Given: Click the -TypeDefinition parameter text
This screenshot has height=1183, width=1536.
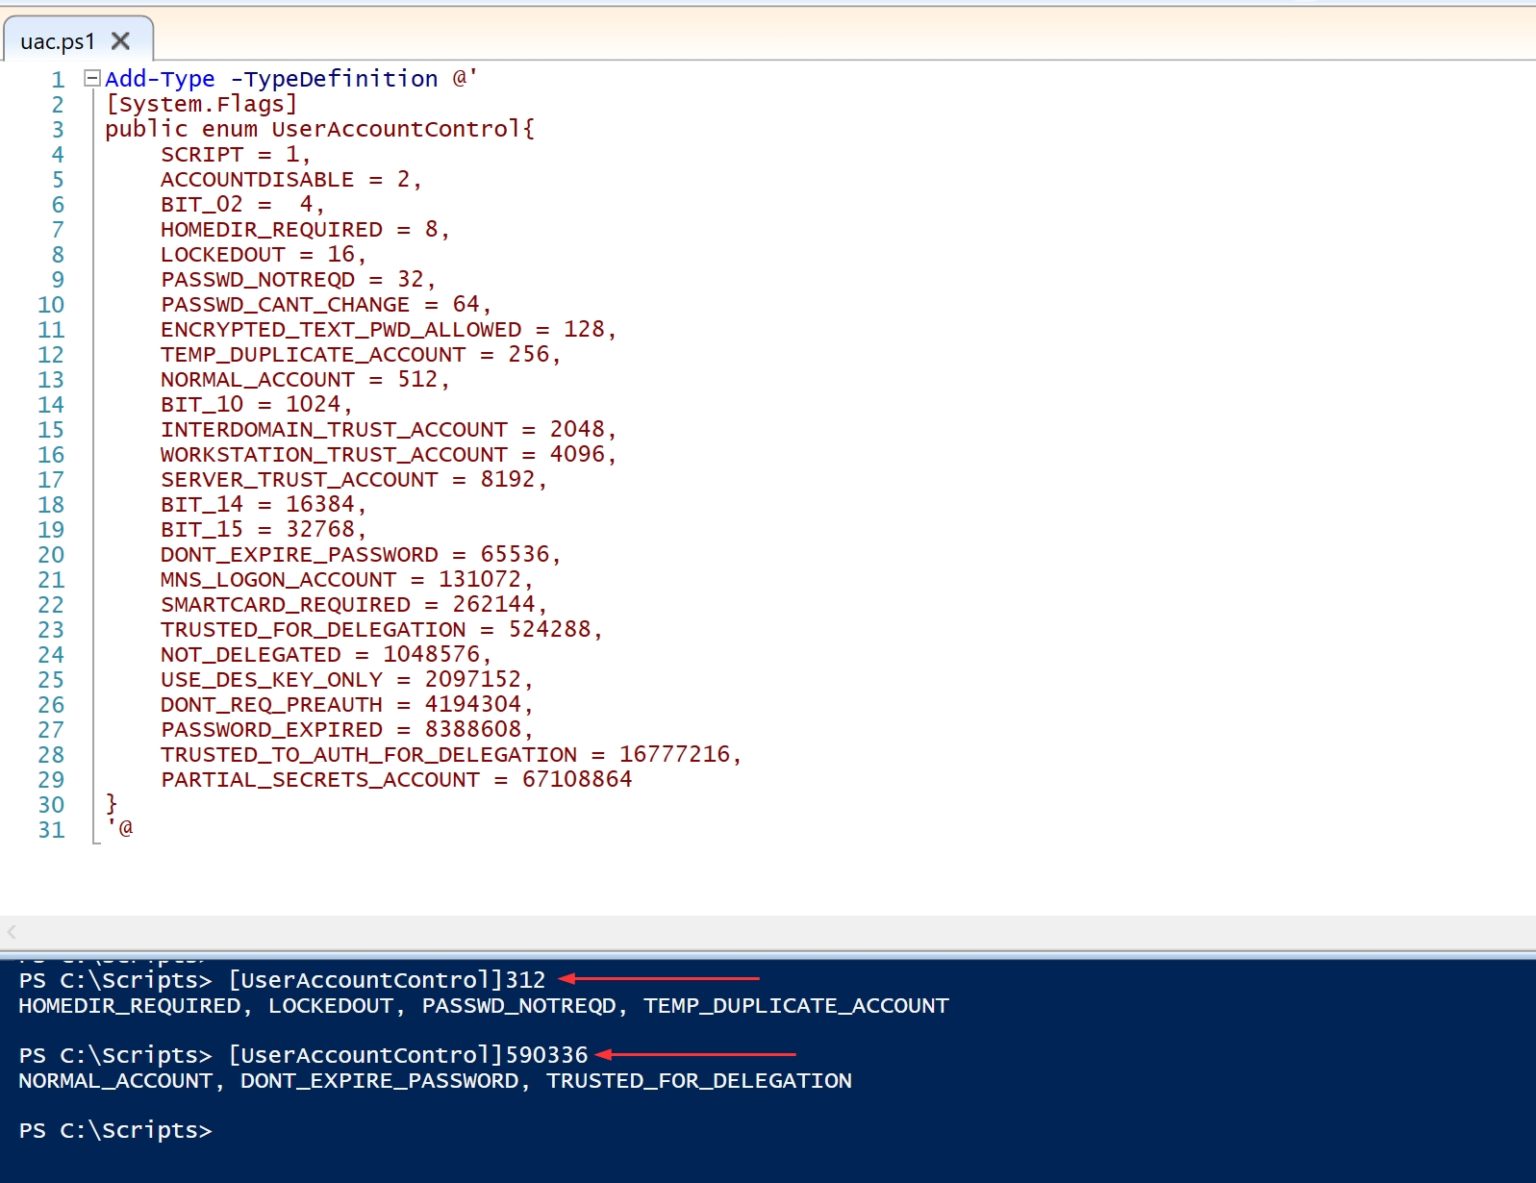Looking at the screenshot, I should click(x=334, y=79).
